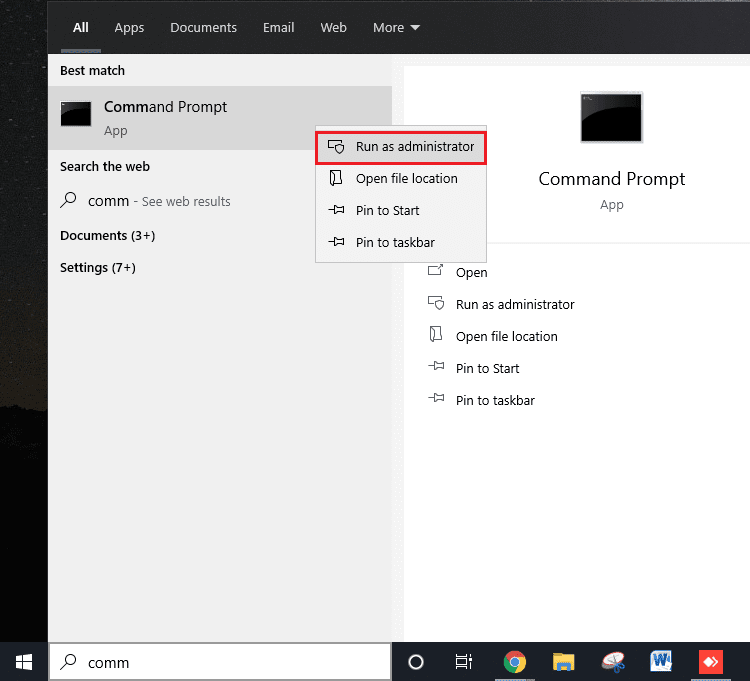The image size is (750, 681).
Task: Click Open in the right details pane
Action: tap(471, 272)
